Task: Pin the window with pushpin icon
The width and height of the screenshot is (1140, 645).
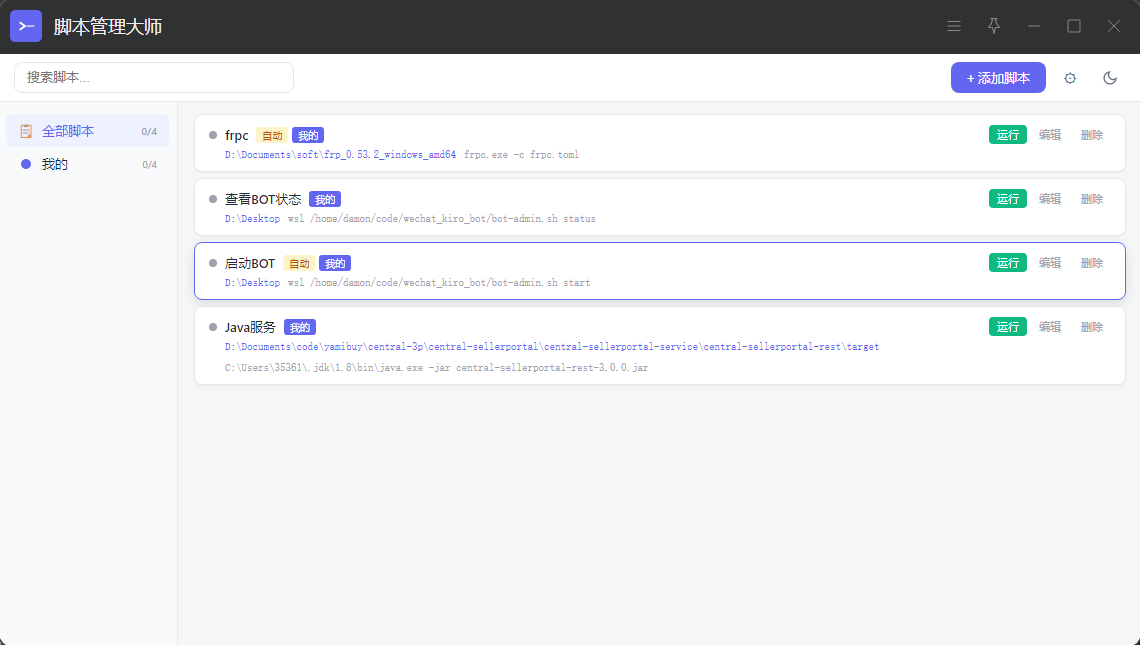Action: 994,26
